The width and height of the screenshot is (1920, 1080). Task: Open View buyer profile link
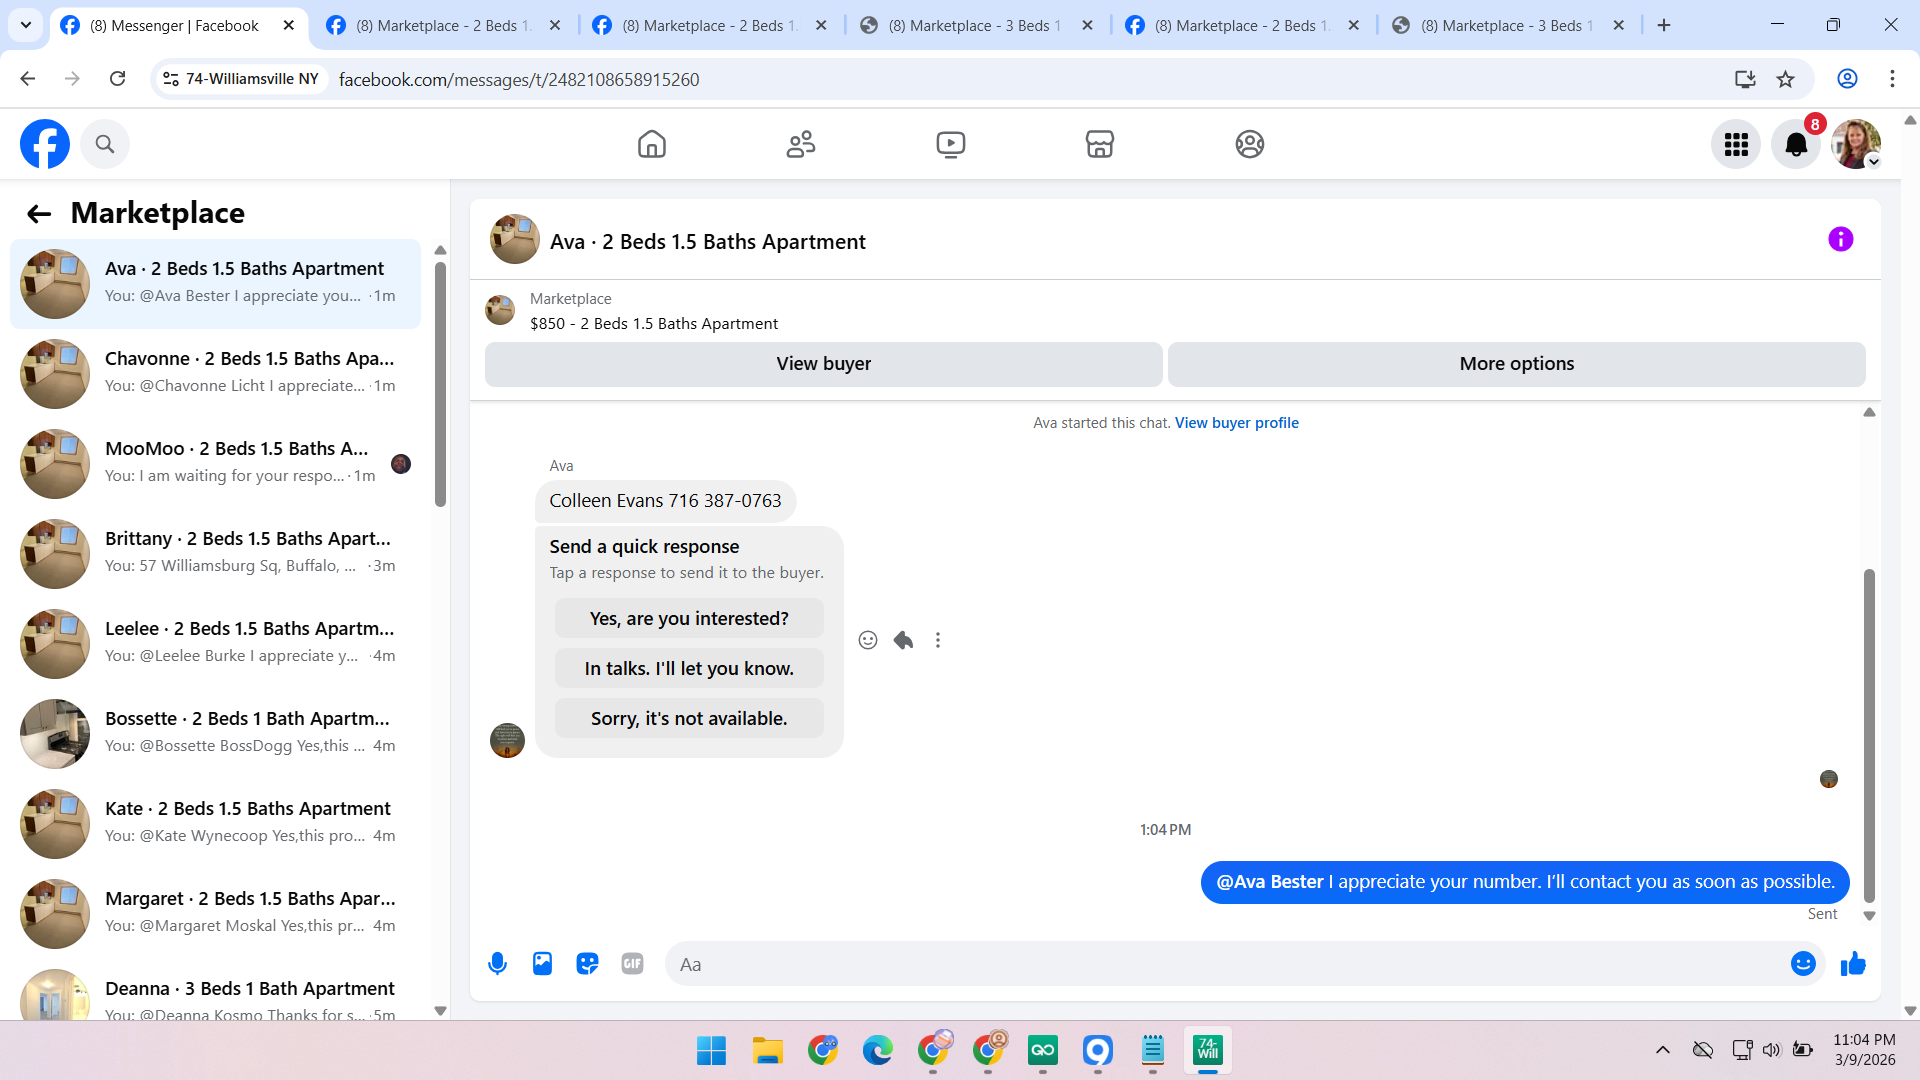tap(1236, 423)
